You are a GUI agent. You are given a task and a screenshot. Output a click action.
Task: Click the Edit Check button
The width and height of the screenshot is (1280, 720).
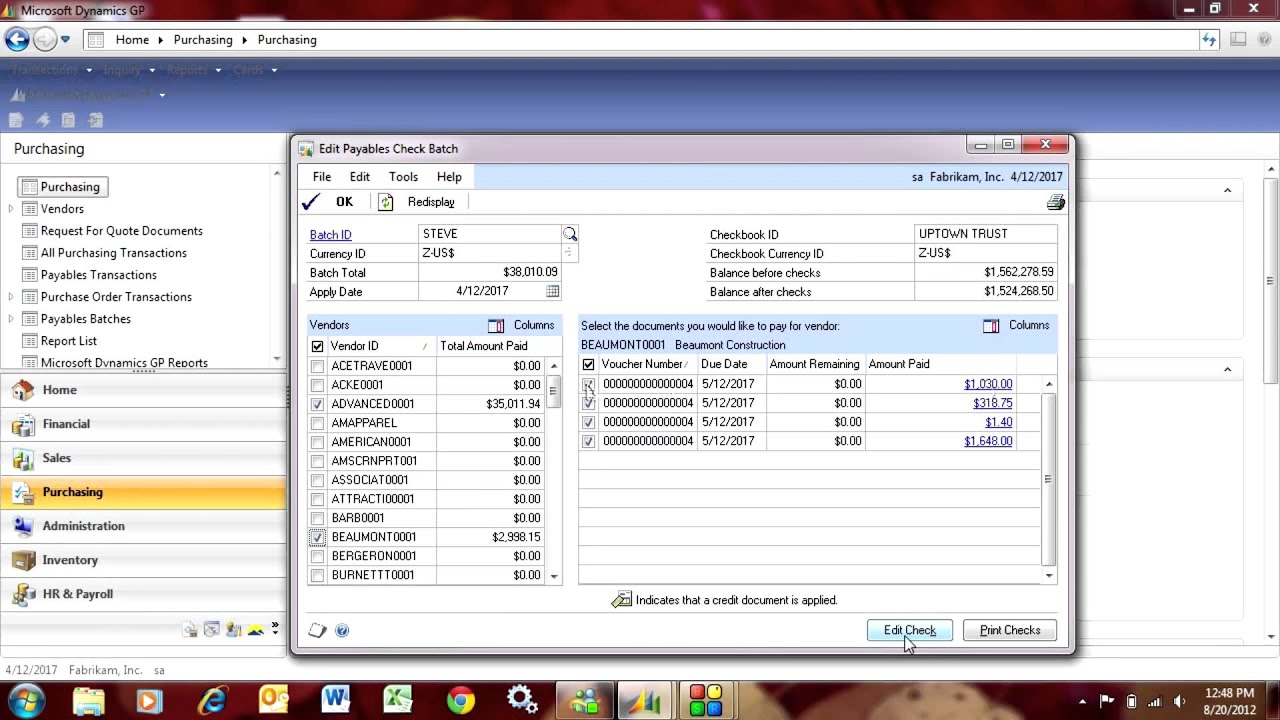click(910, 630)
